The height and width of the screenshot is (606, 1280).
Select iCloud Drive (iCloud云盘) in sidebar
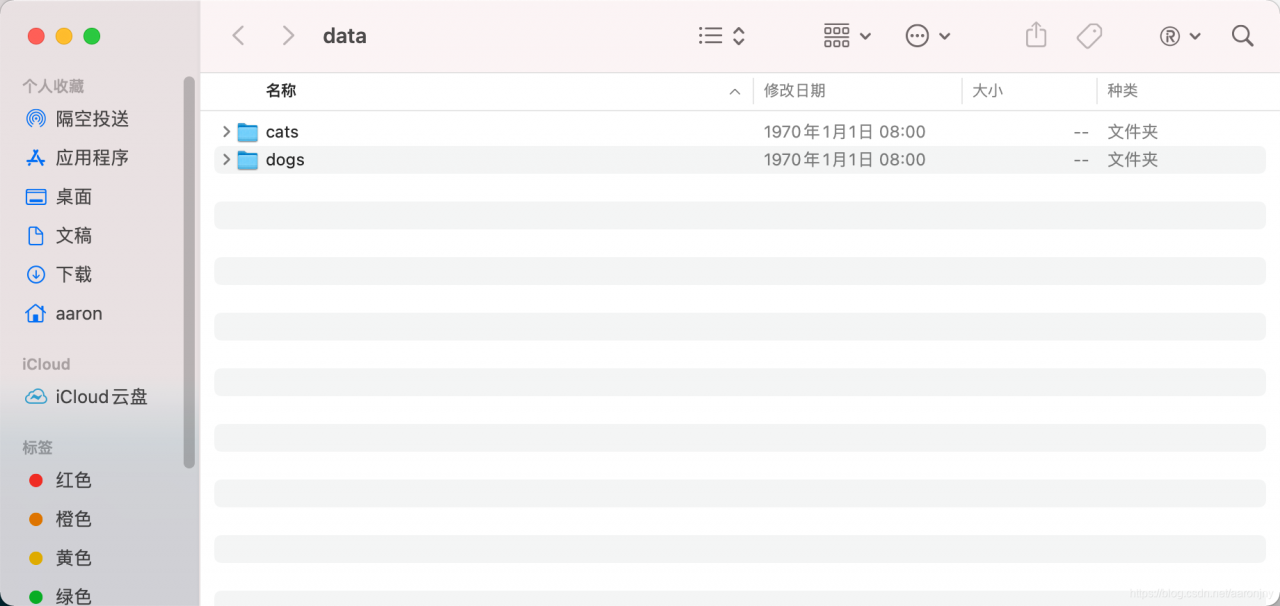pos(101,397)
